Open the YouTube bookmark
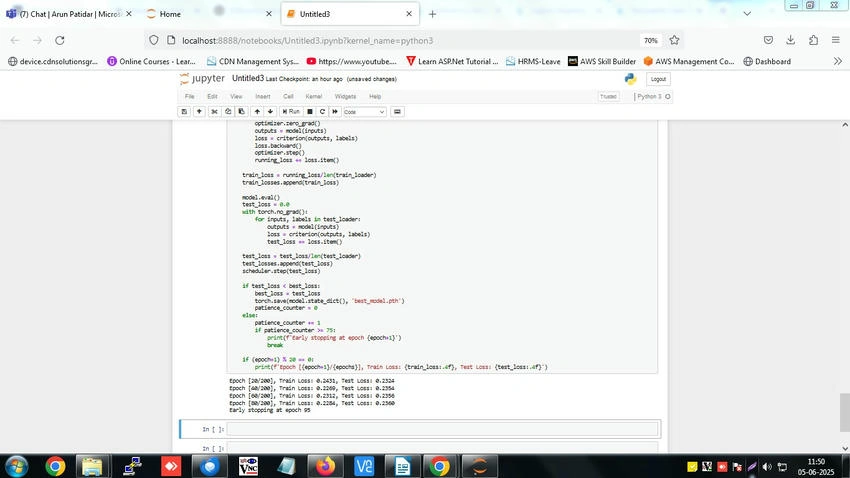850x478 pixels. [352, 61]
